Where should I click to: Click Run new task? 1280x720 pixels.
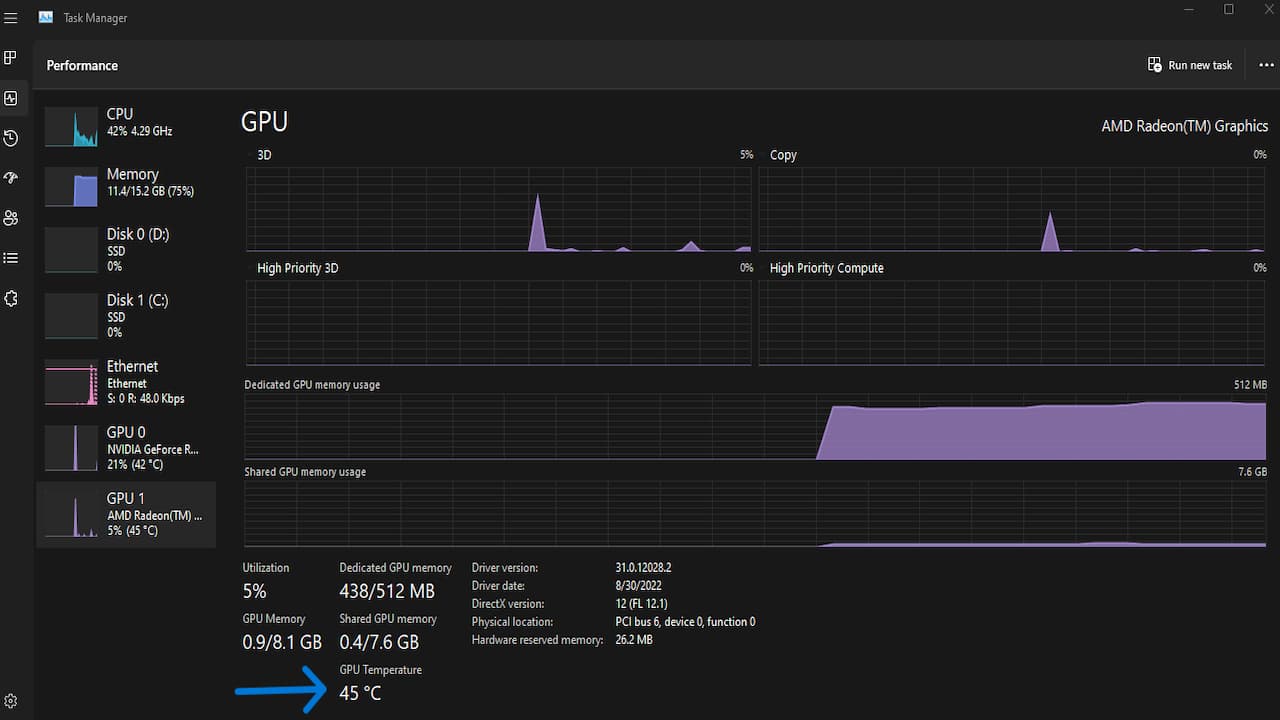click(1190, 64)
